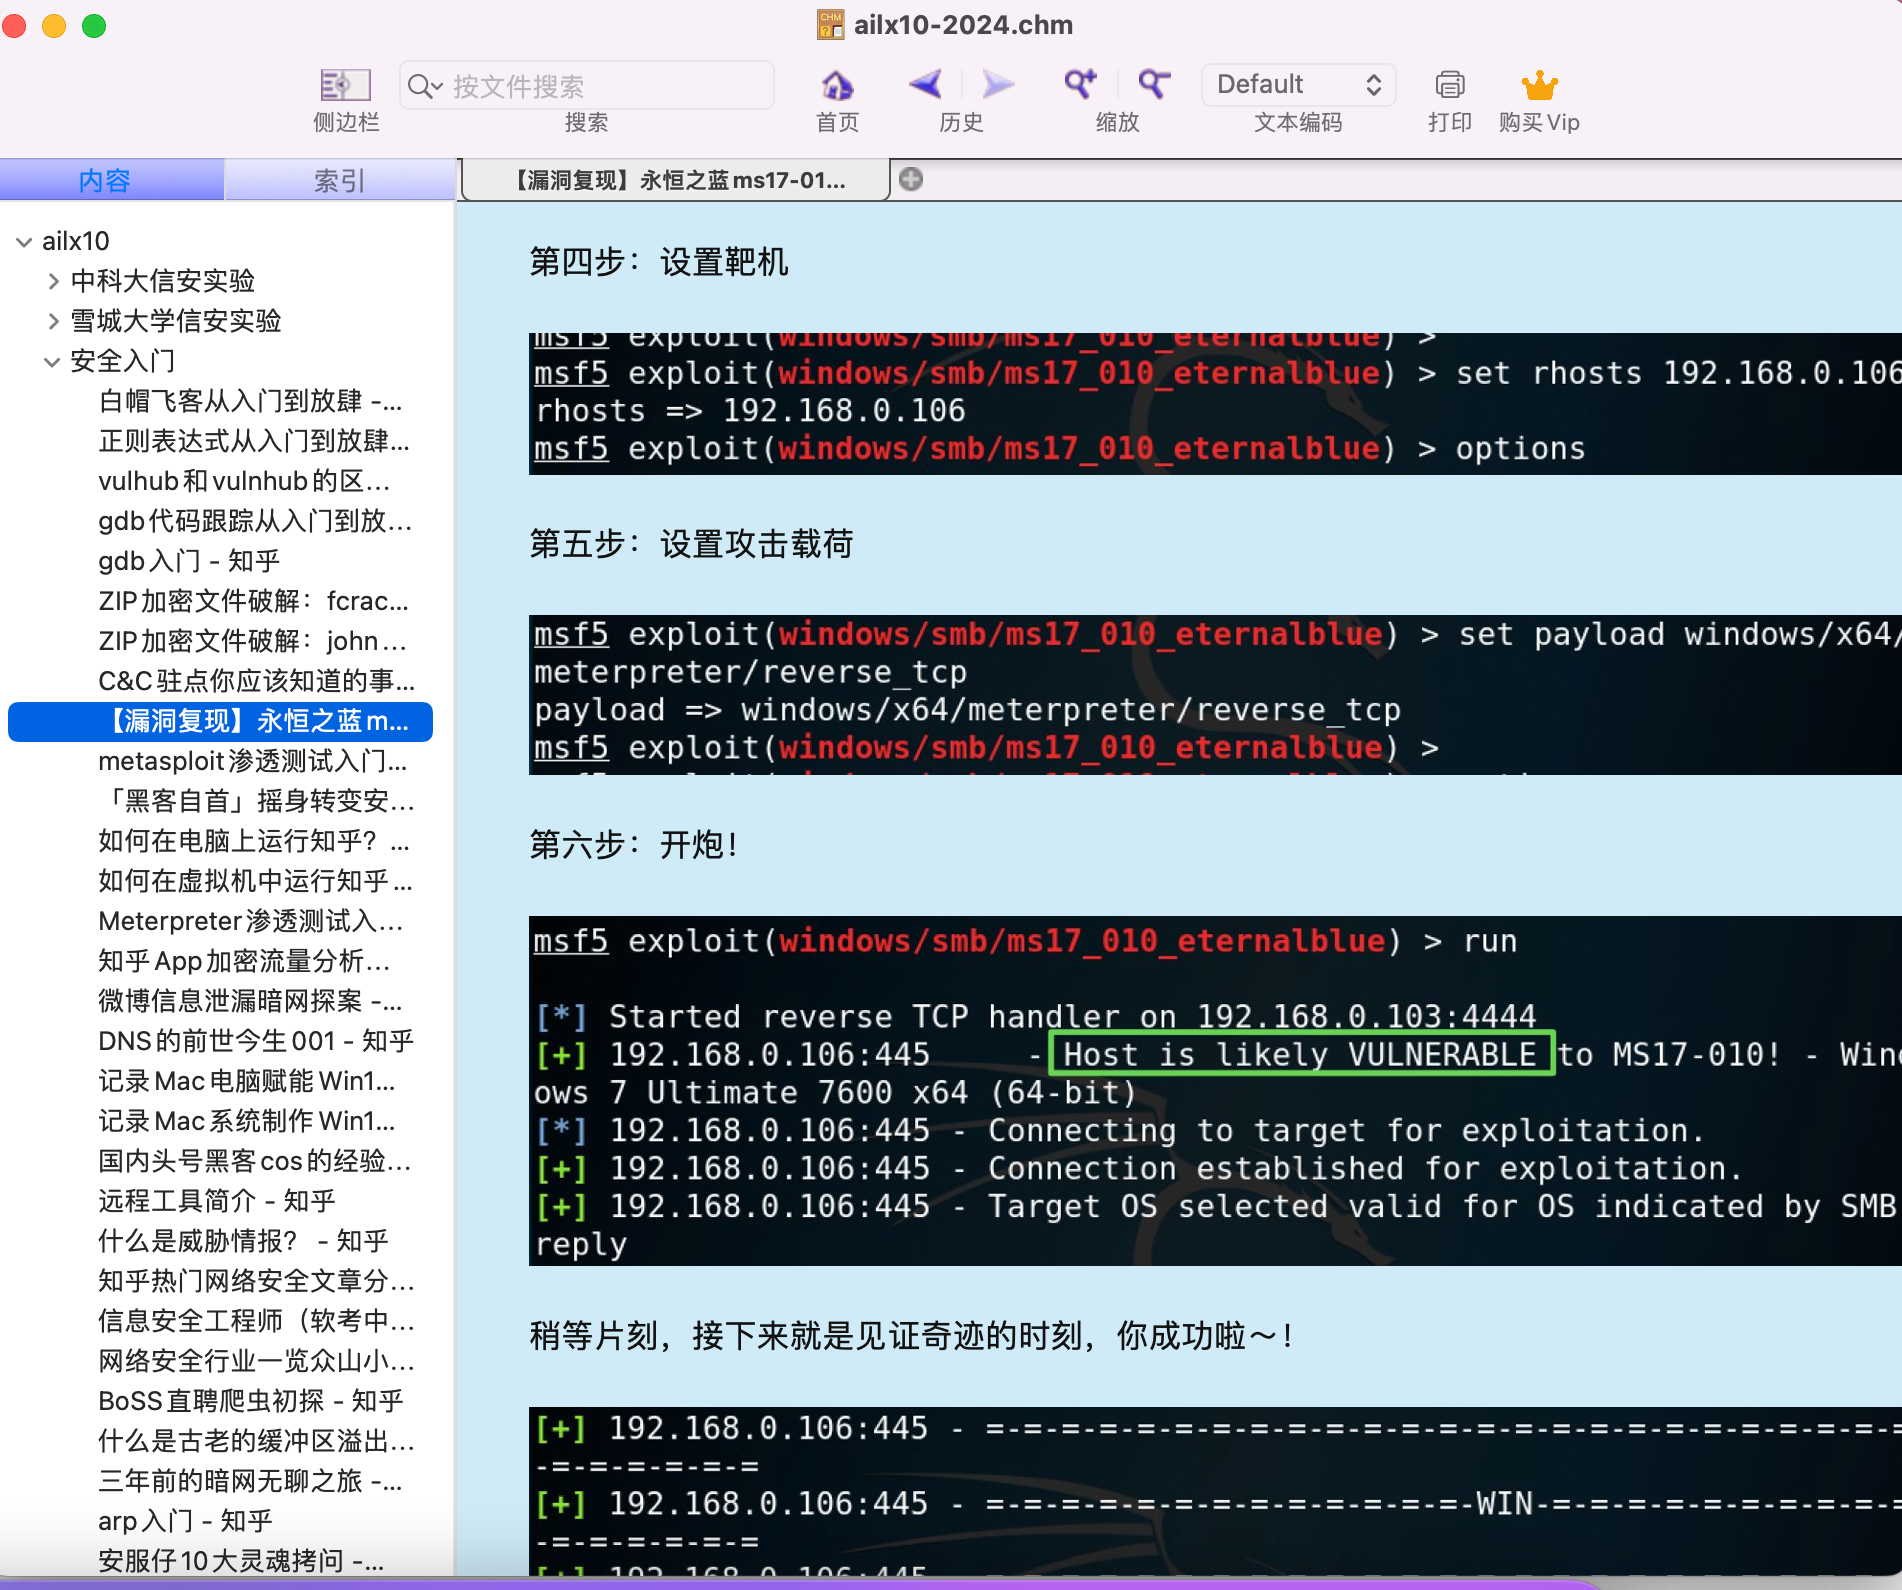Open a new tab with the plus button

(910, 180)
